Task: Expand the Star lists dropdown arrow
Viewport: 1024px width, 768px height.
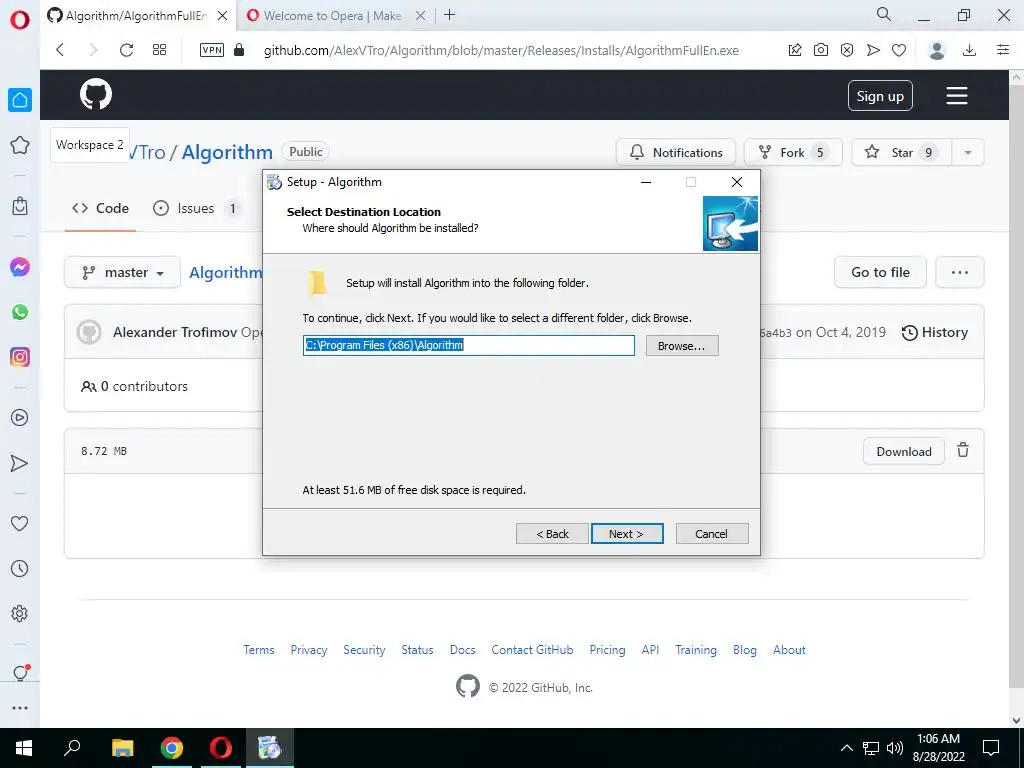Action: tap(968, 152)
